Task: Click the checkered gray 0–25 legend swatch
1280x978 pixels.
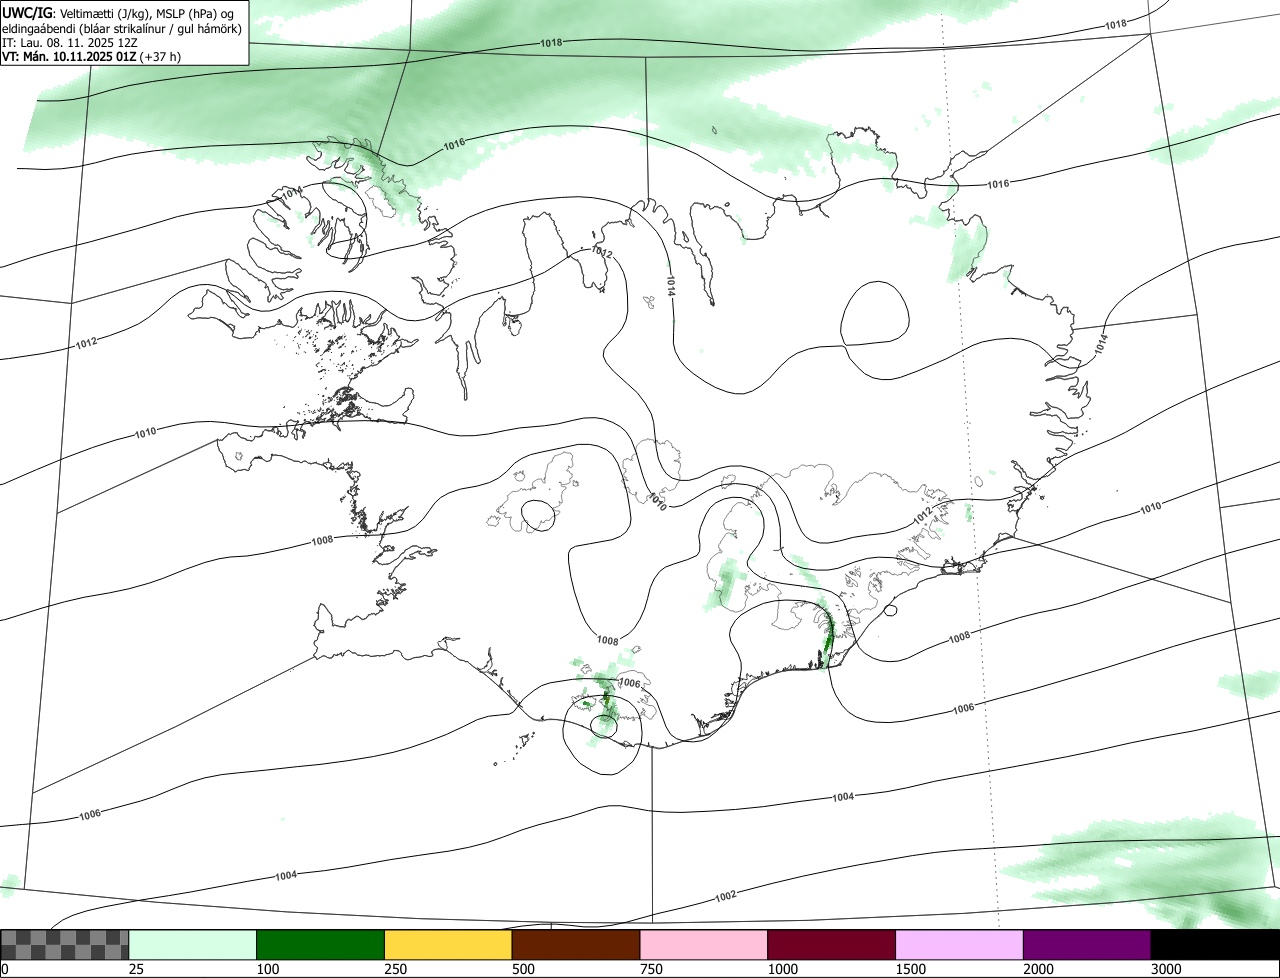Action: coord(65,945)
